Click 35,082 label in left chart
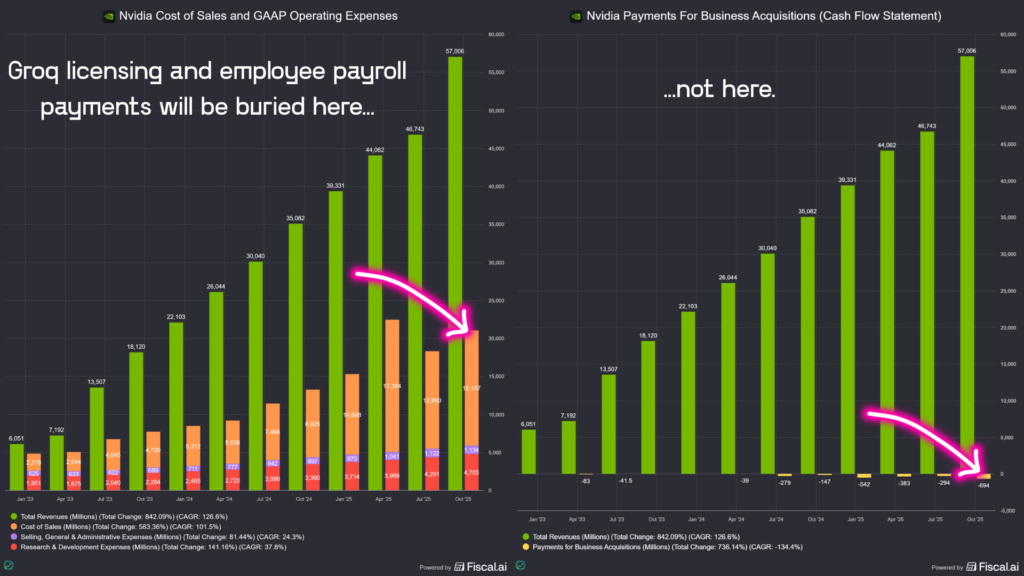Image resolution: width=1024 pixels, height=576 pixels. (x=295, y=218)
